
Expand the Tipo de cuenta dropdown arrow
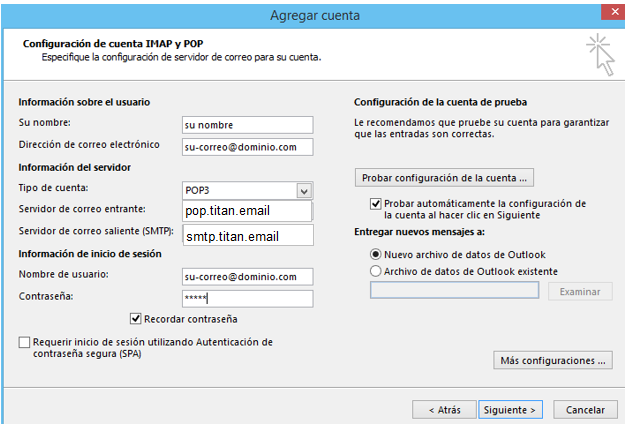click(304, 190)
